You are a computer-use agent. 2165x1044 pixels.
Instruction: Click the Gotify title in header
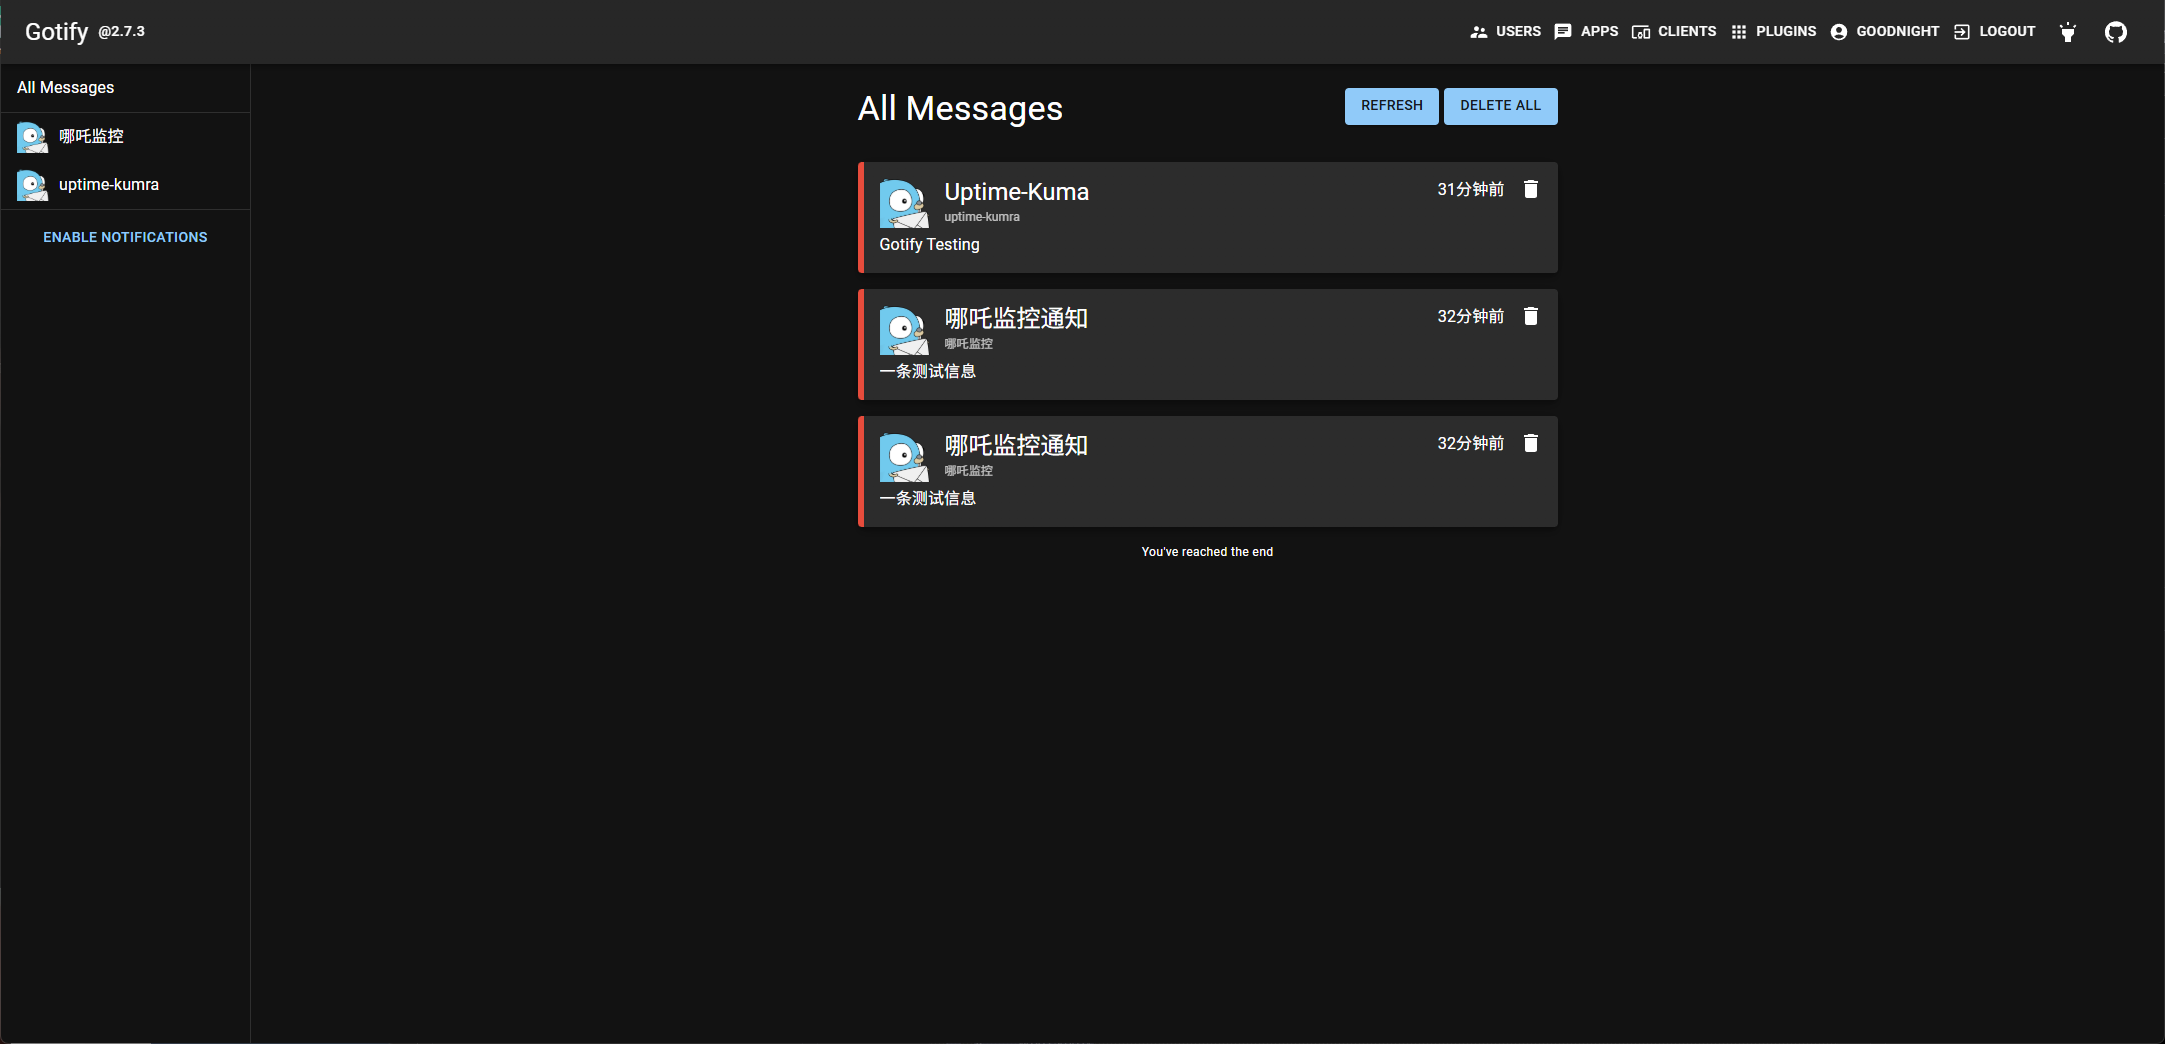coord(56,32)
